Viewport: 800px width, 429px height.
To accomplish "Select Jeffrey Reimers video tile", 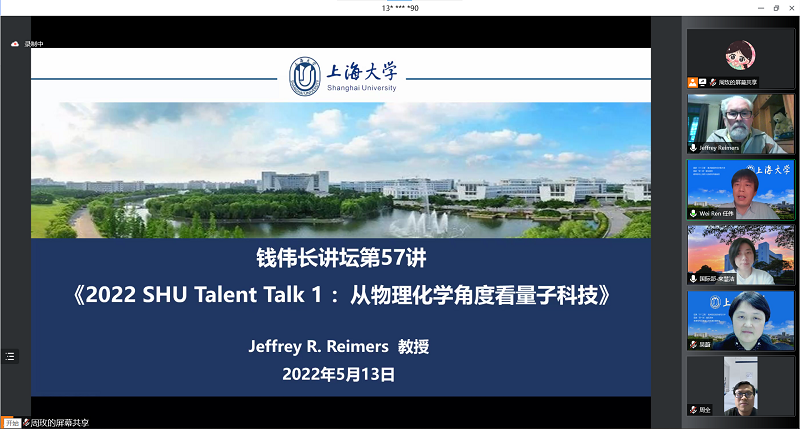I will [740, 124].
